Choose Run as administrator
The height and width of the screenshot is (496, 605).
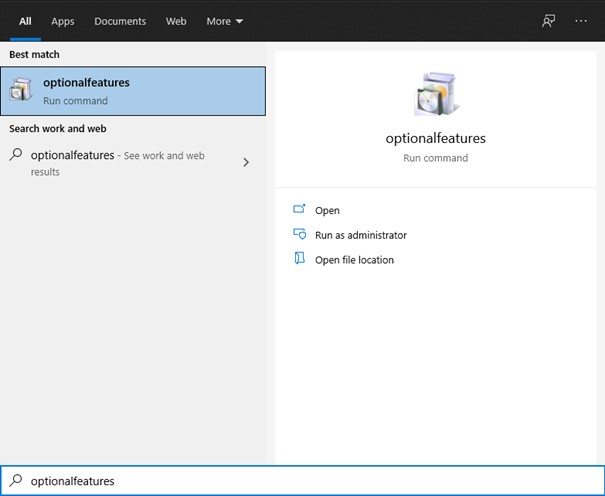[x=361, y=235]
